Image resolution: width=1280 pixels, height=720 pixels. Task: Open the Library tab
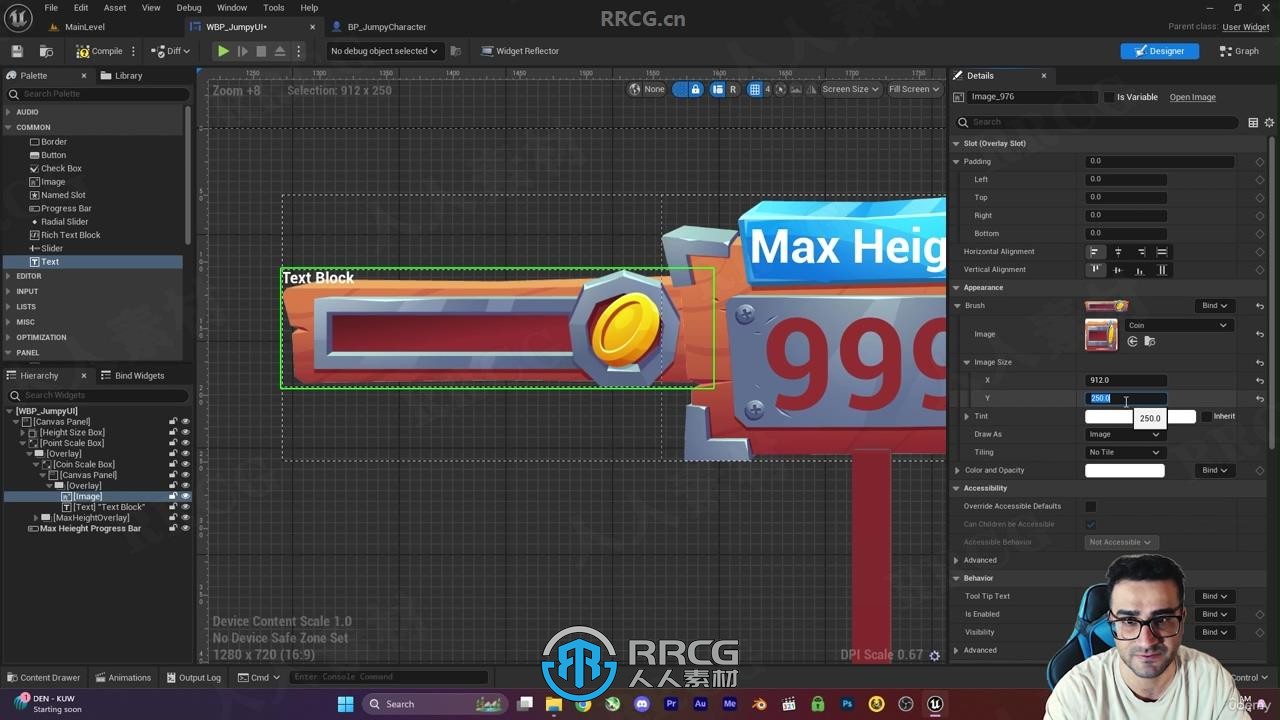tap(122, 75)
